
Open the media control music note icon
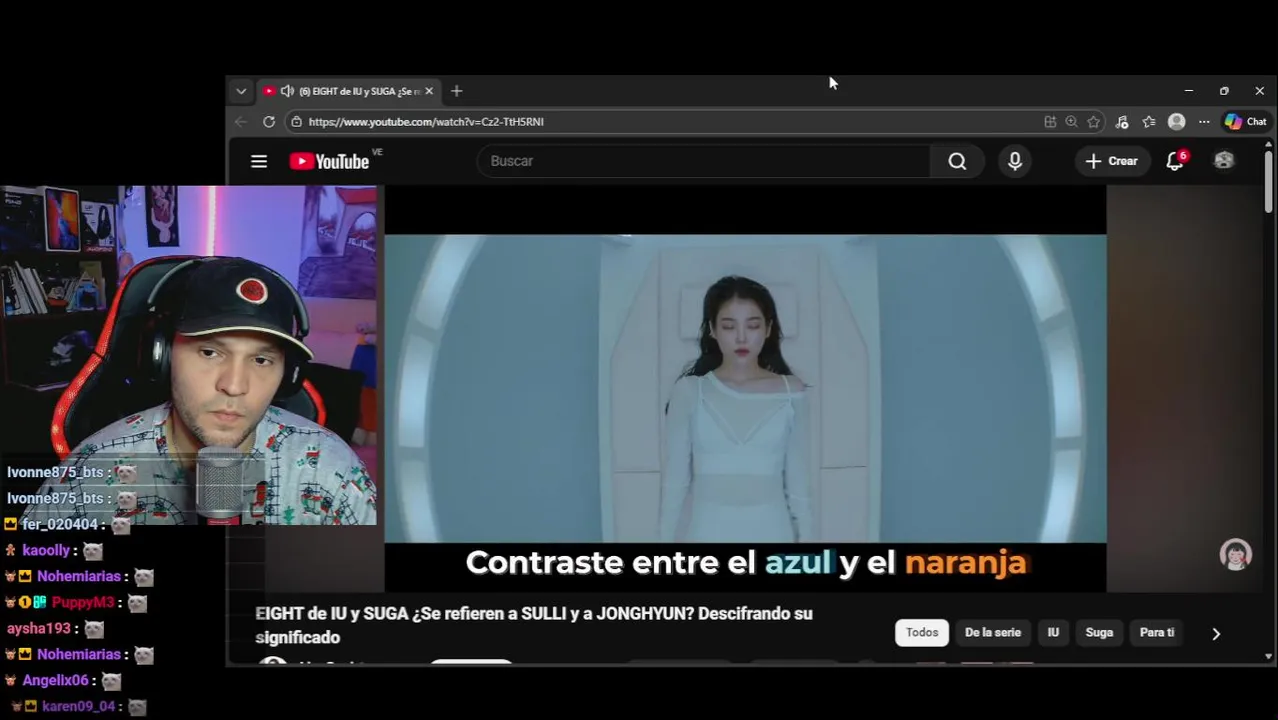coord(1122,122)
